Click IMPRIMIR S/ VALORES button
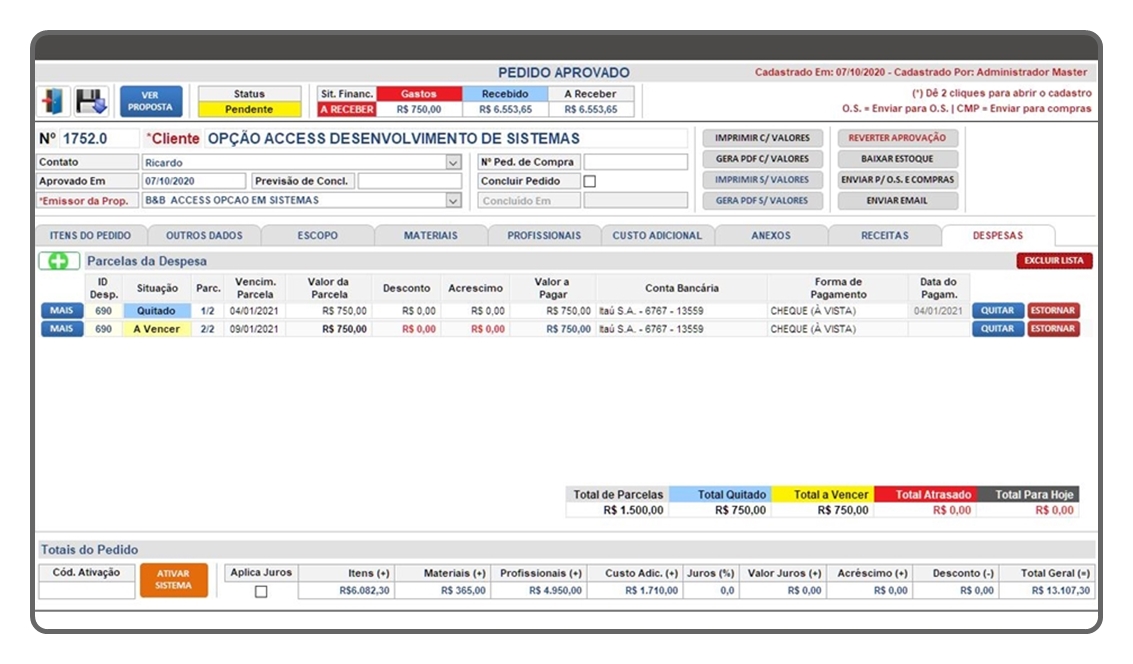The width and height of the screenshot is (1133, 664). tap(762, 180)
